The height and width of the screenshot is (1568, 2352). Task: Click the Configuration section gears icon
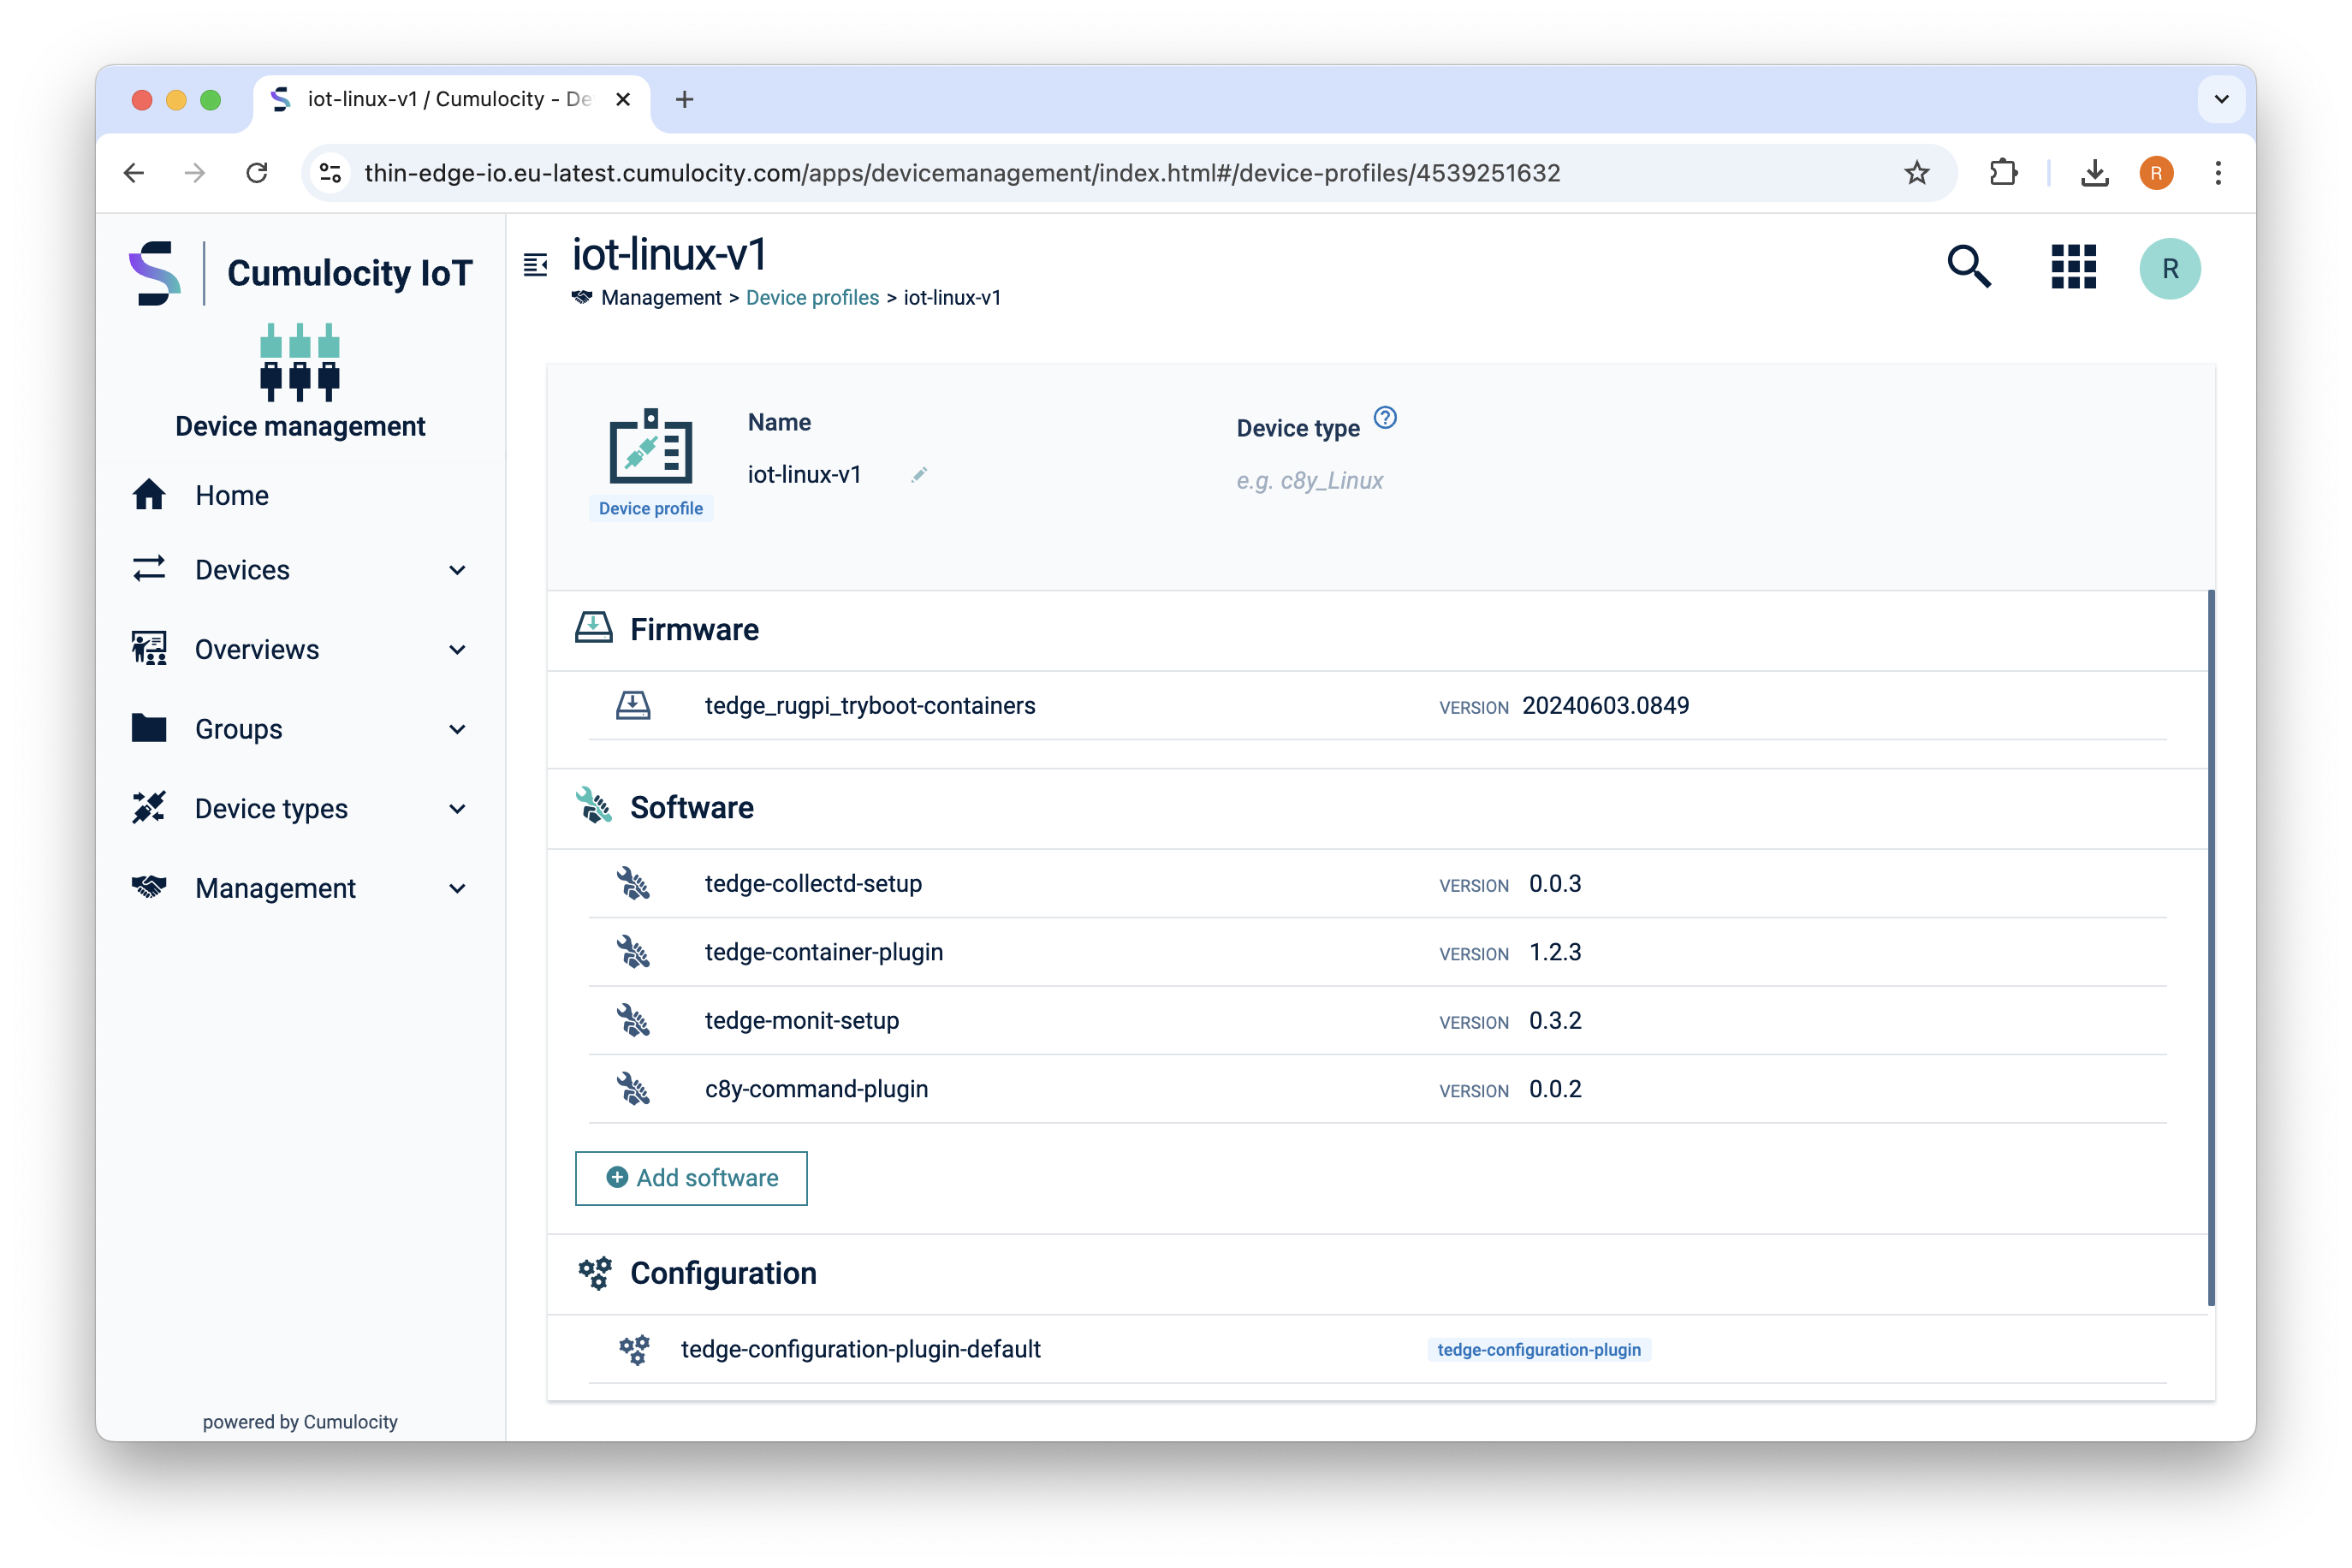(595, 1273)
